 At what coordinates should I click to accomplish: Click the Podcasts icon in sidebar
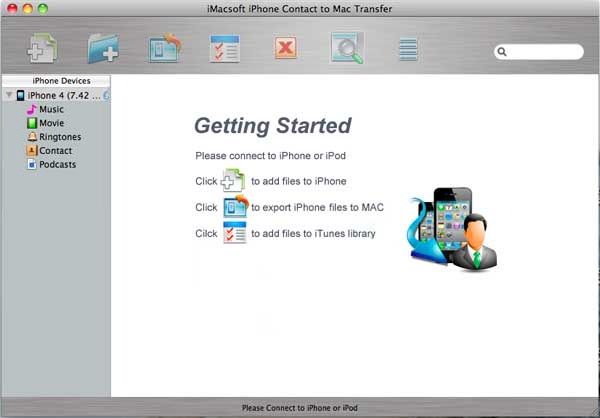pos(32,165)
